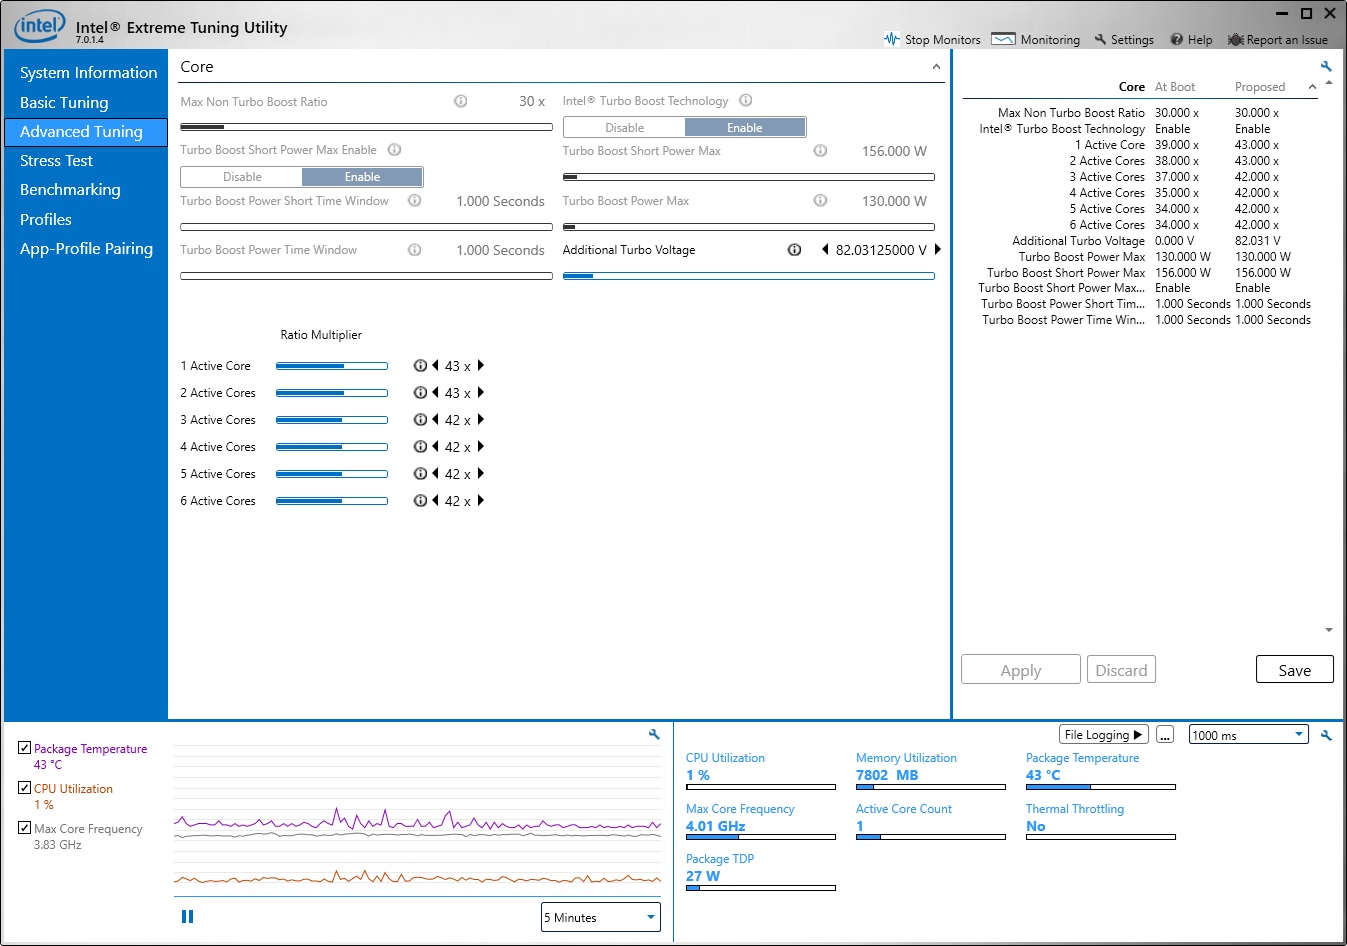This screenshot has width=1347, height=946.
Task: Open the 1000 ms interval dropdown
Action: (x=1248, y=735)
